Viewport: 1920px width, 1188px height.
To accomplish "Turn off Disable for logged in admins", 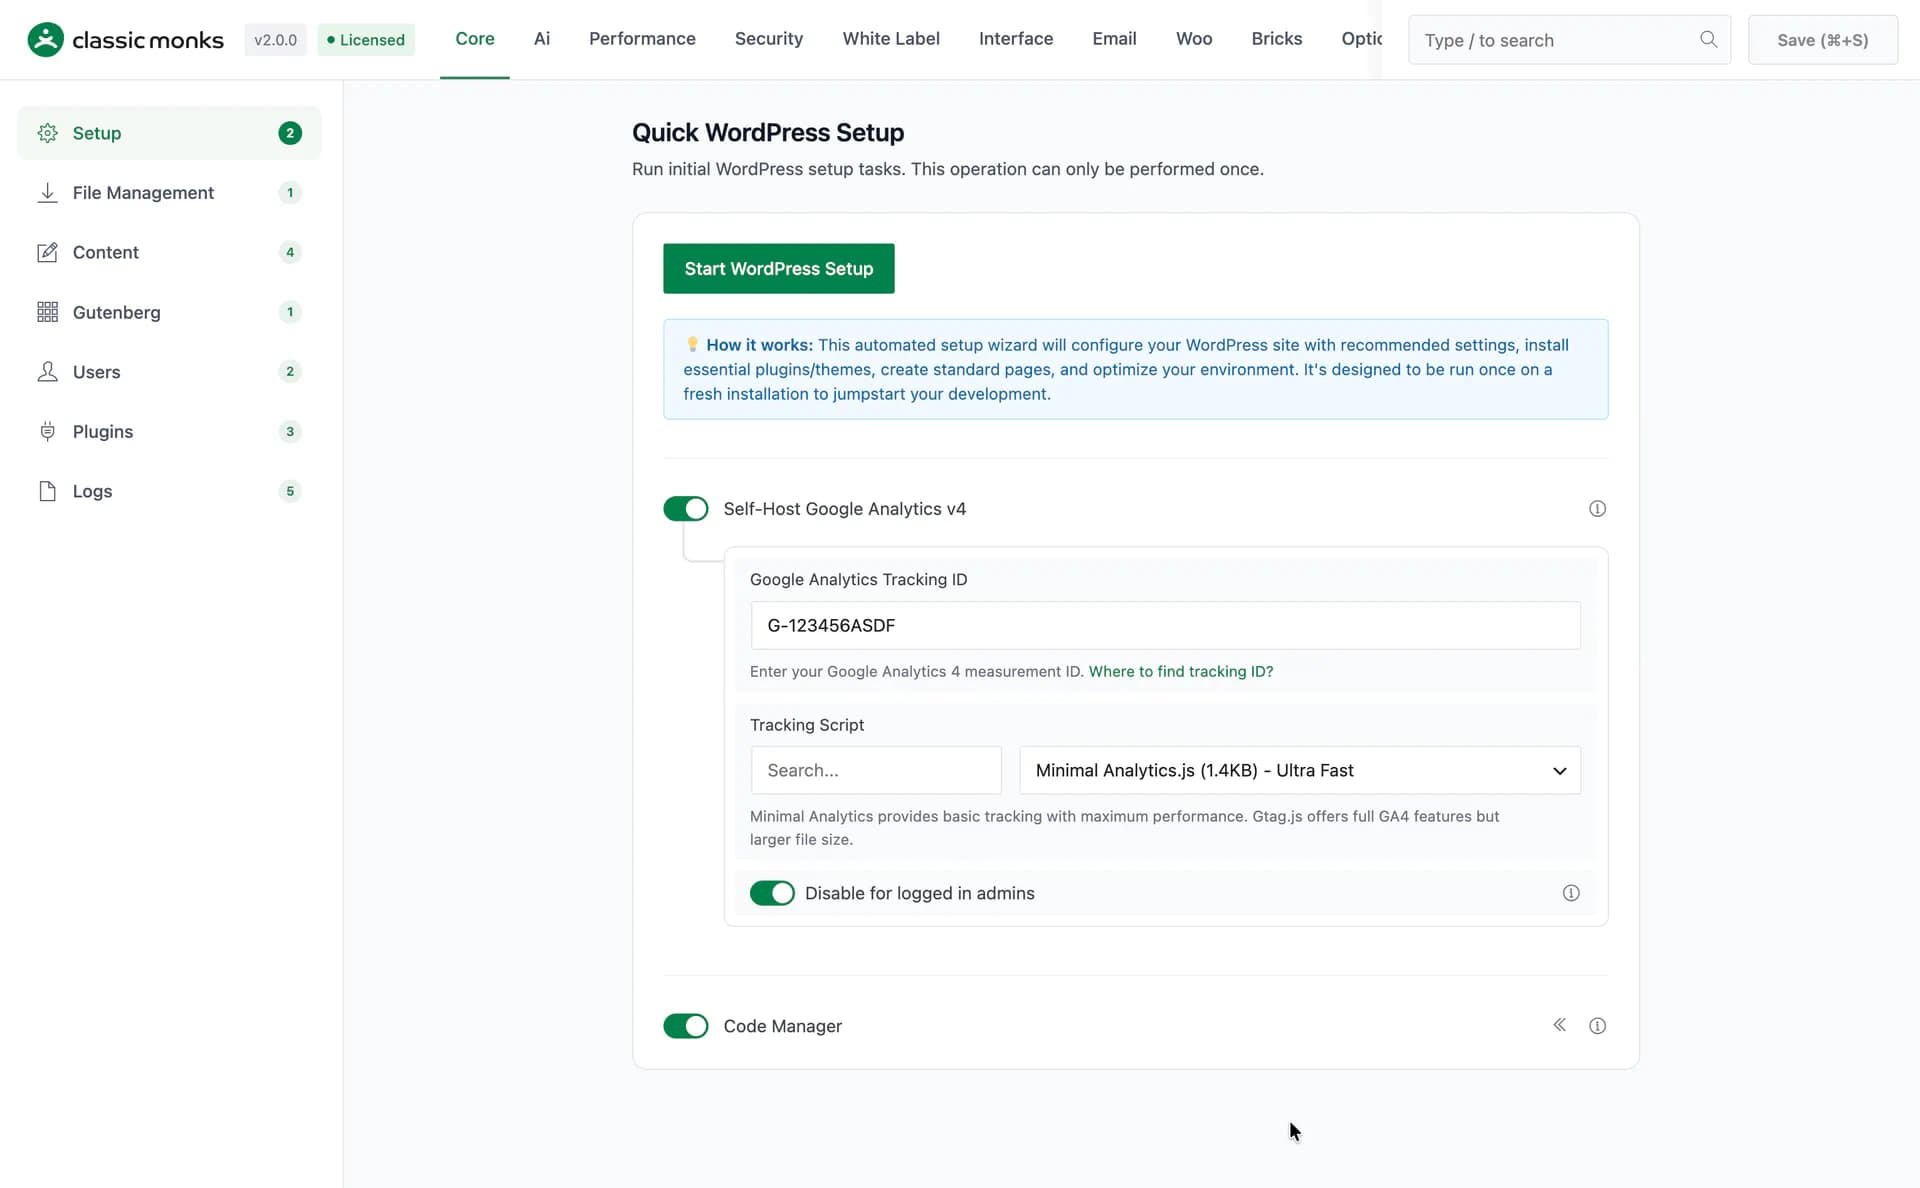I will pos(772,893).
